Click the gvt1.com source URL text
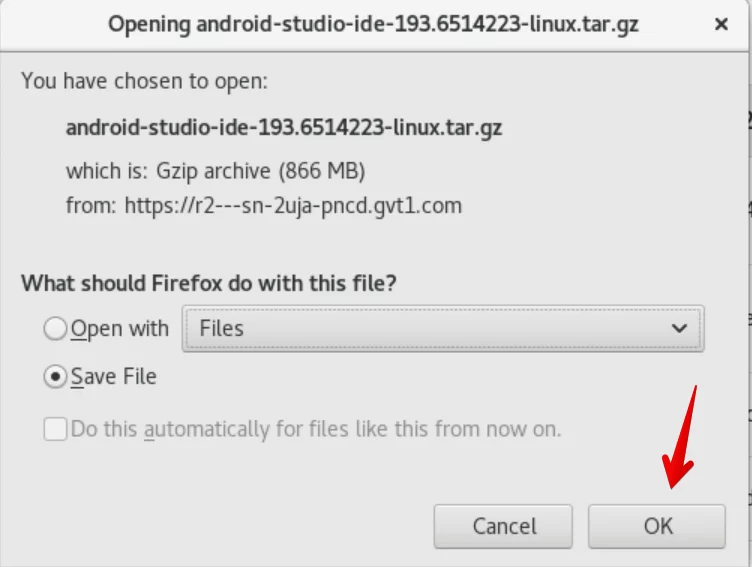The image size is (752, 567). click(293, 206)
